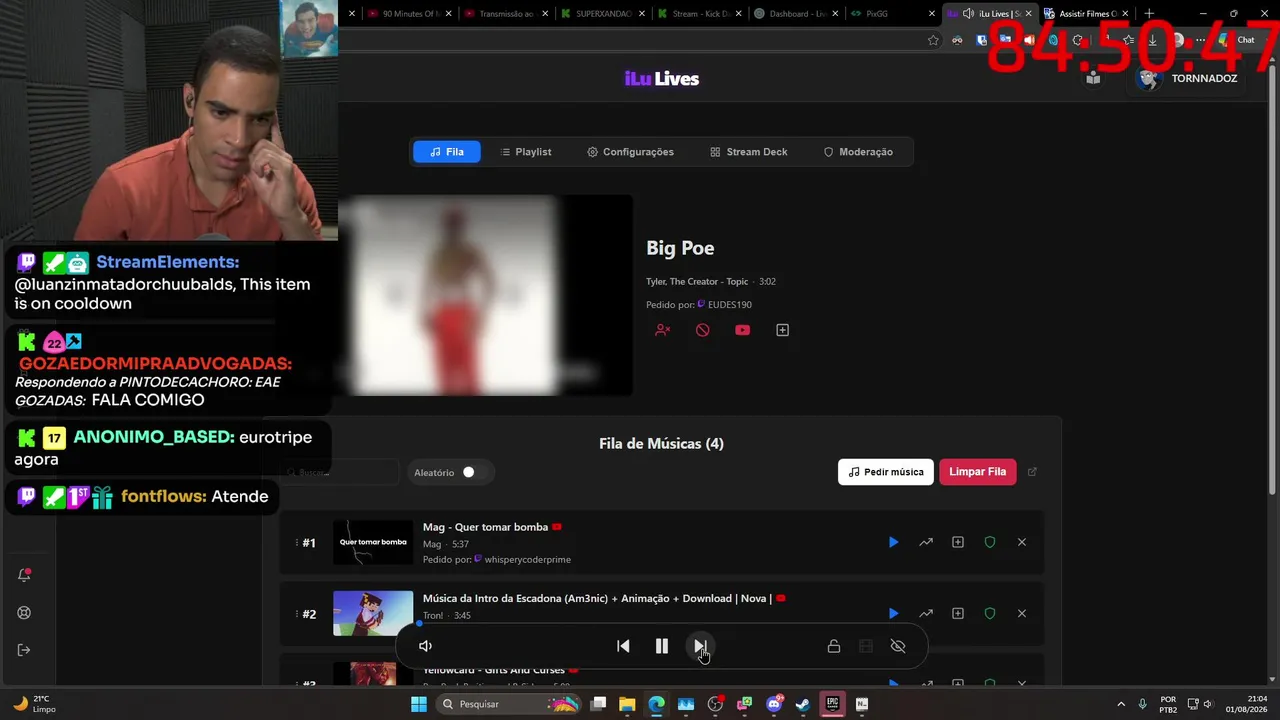Image resolution: width=1280 pixels, height=720 pixels.
Task: Toggle the crossed-eye visibility icon in player
Action: [x=898, y=646]
